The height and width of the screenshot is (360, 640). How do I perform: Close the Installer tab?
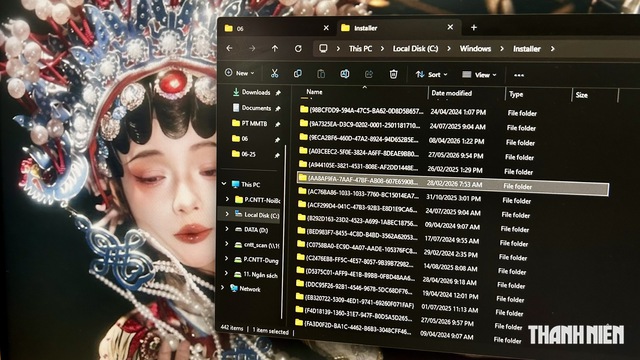coord(450,27)
